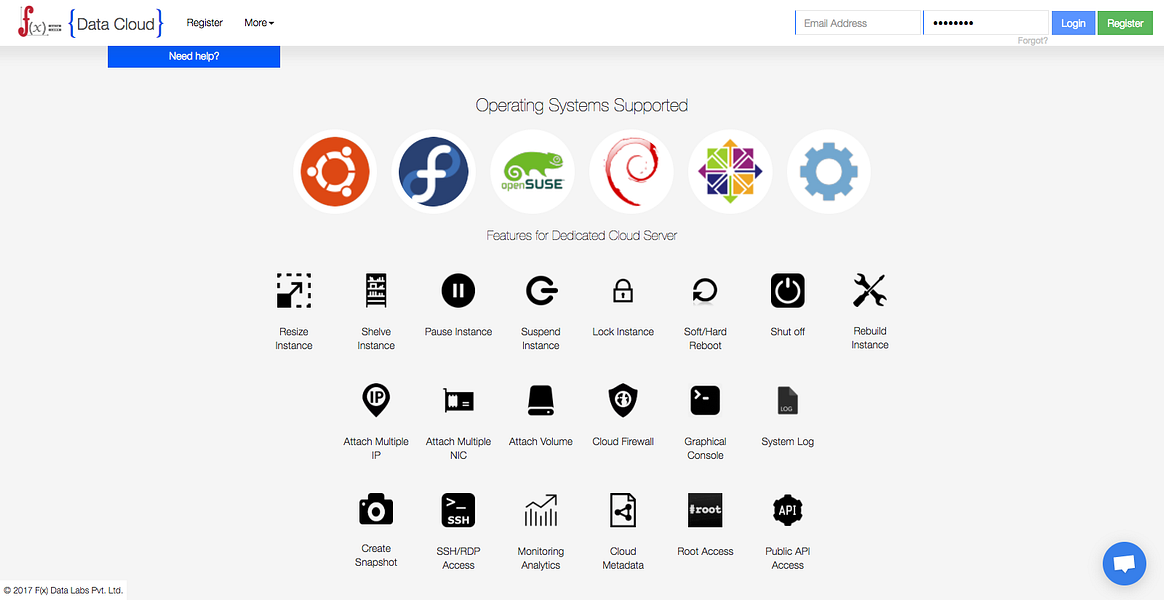The image size is (1164, 600).
Task: Click the Need help? button
Action: [x=194, y=56]
